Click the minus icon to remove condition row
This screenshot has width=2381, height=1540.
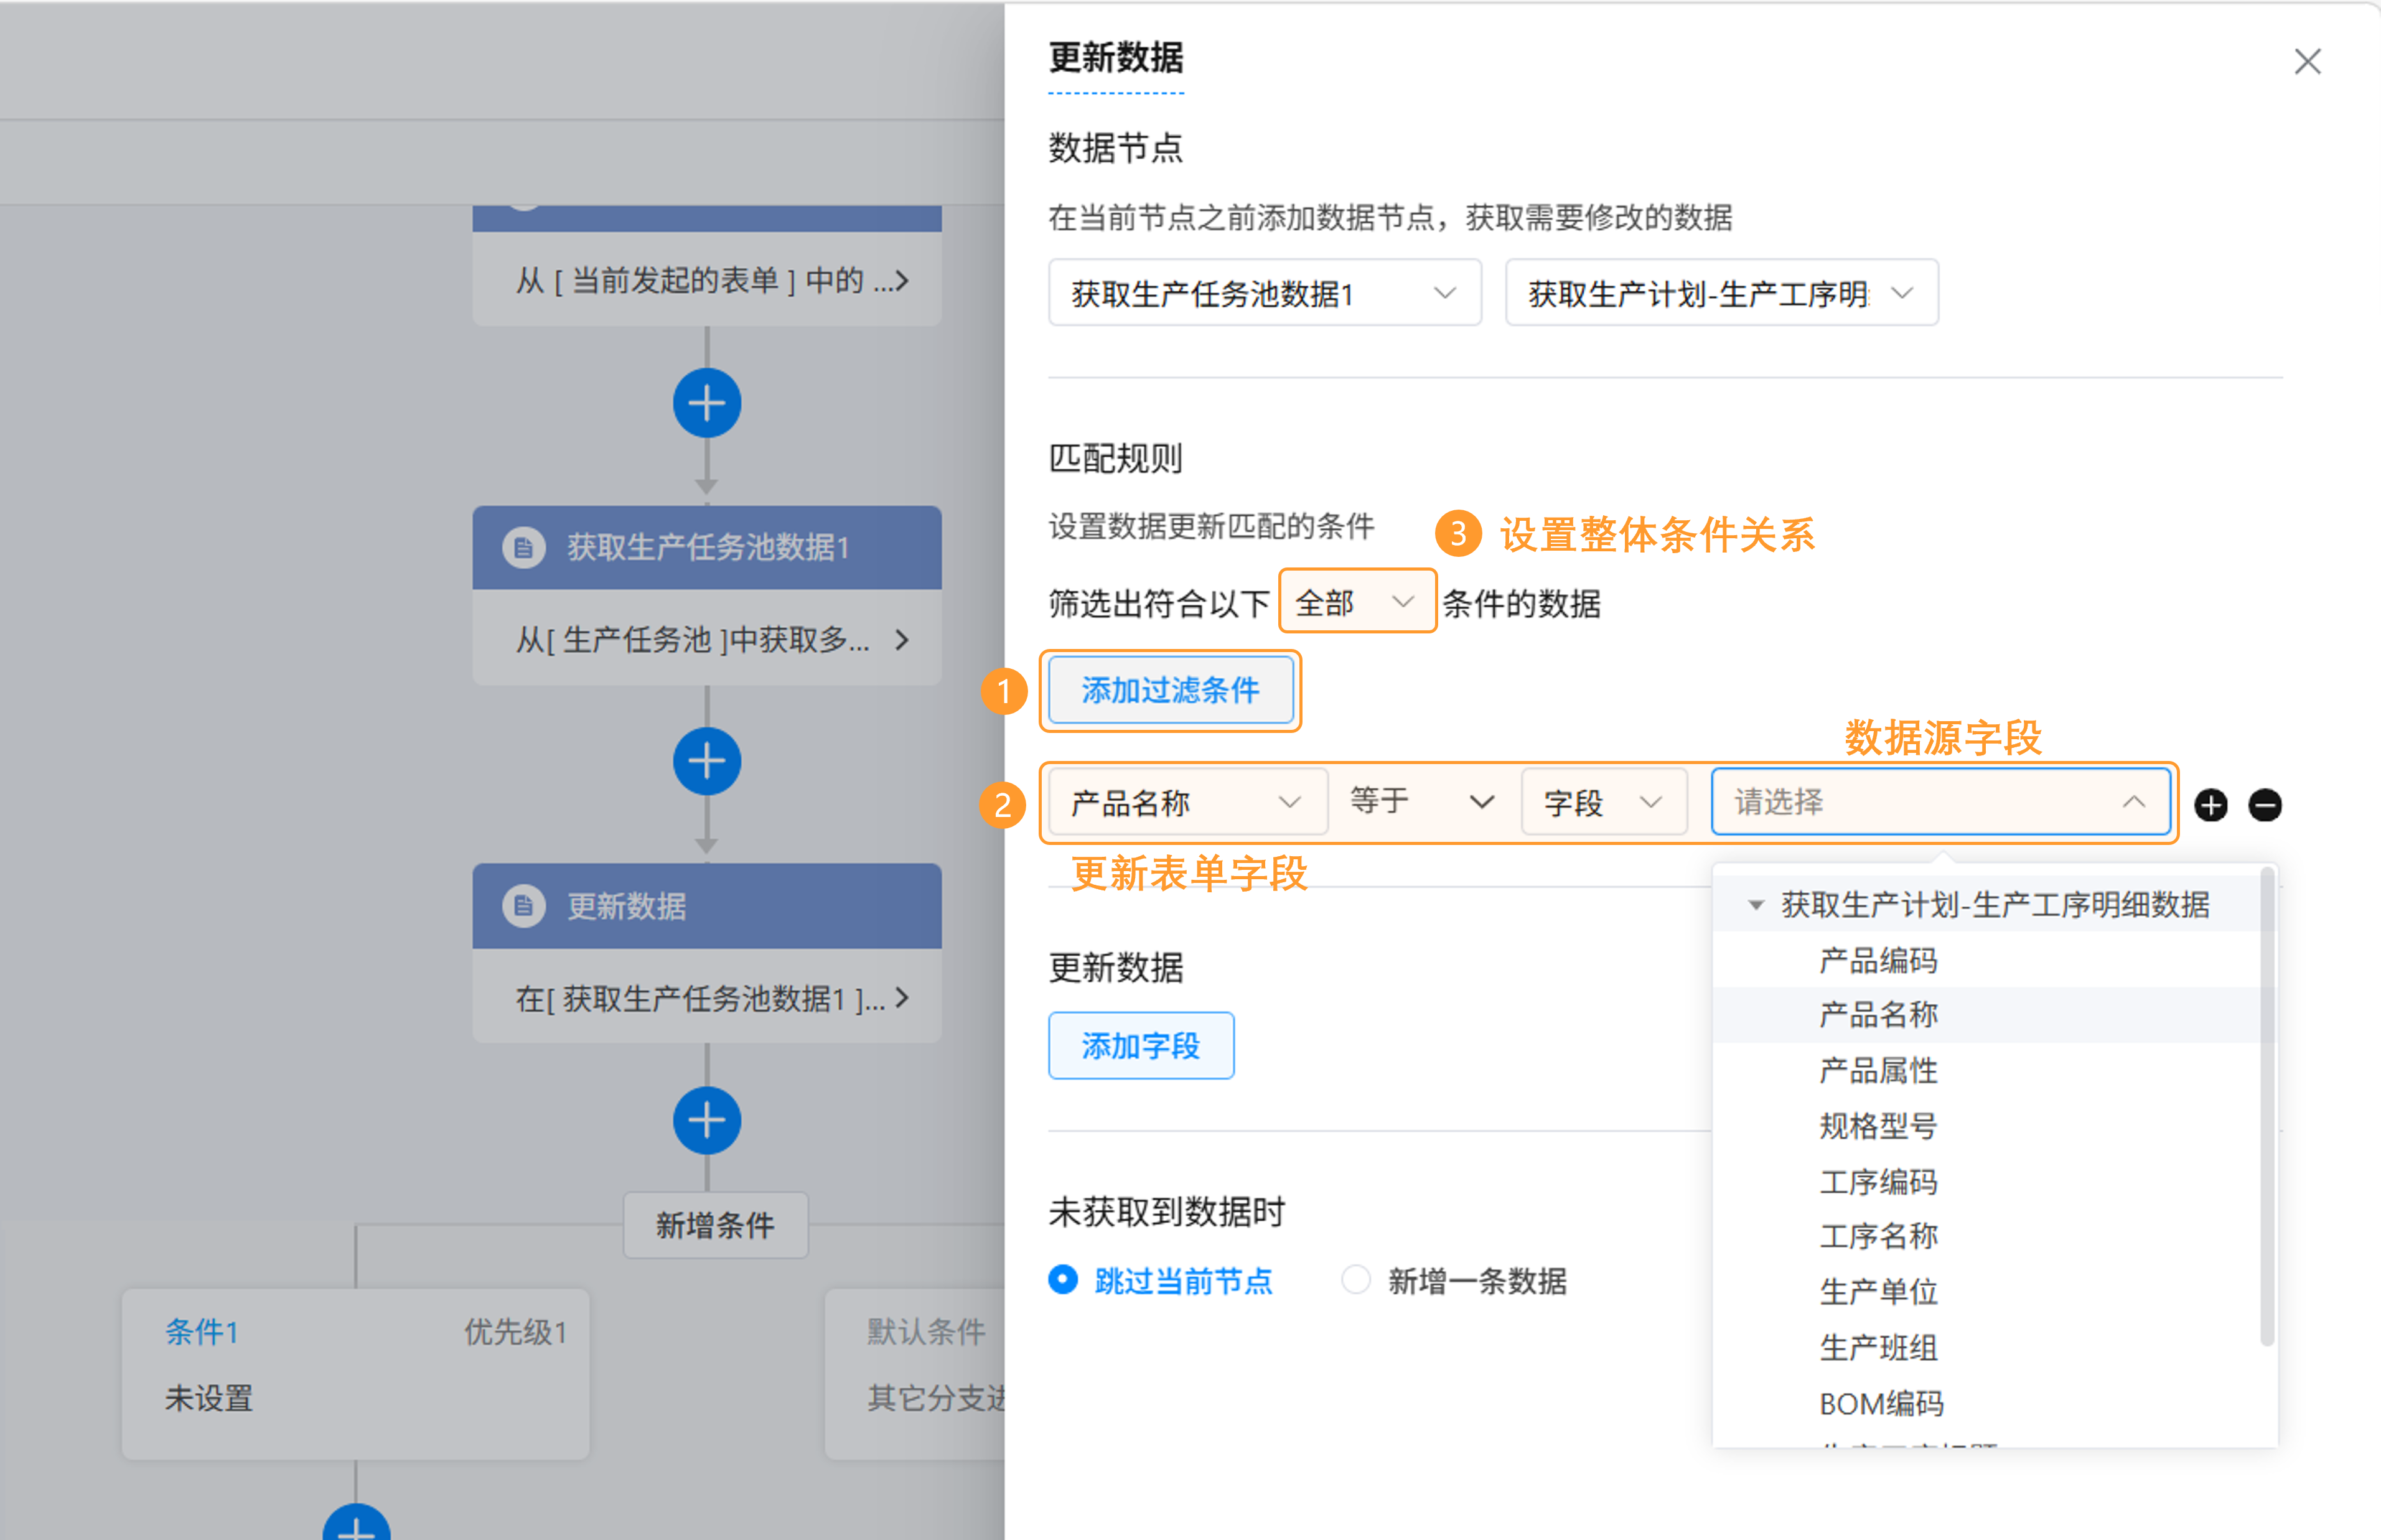(x=2264, y=804)
